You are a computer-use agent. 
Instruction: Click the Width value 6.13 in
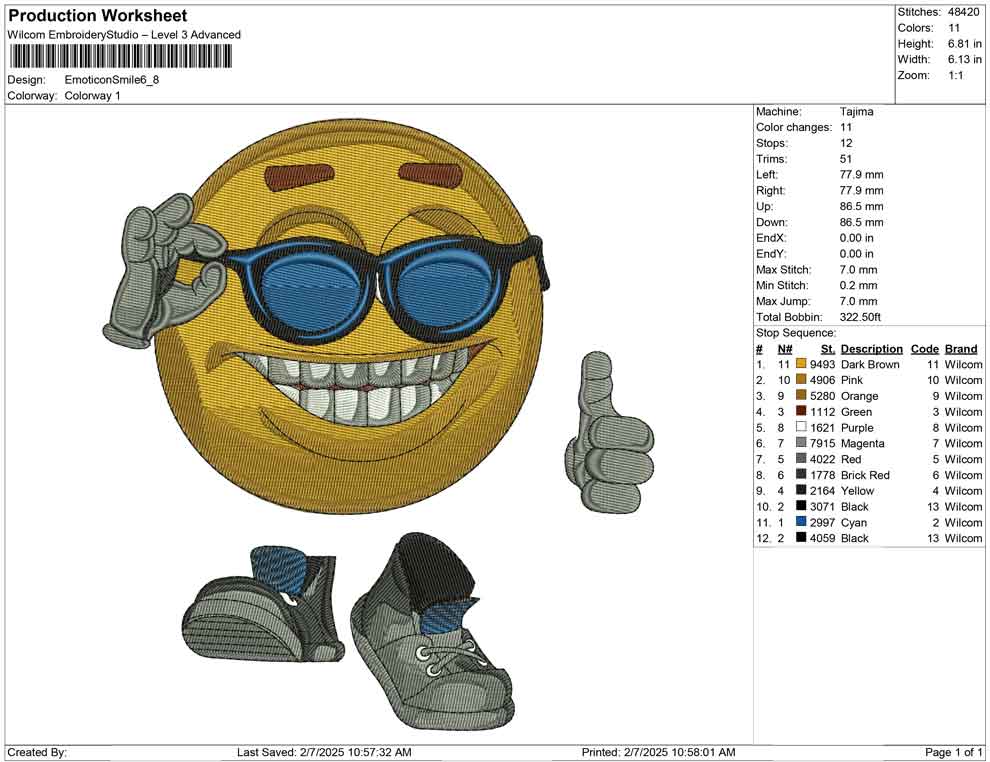(x=965, y=59)
